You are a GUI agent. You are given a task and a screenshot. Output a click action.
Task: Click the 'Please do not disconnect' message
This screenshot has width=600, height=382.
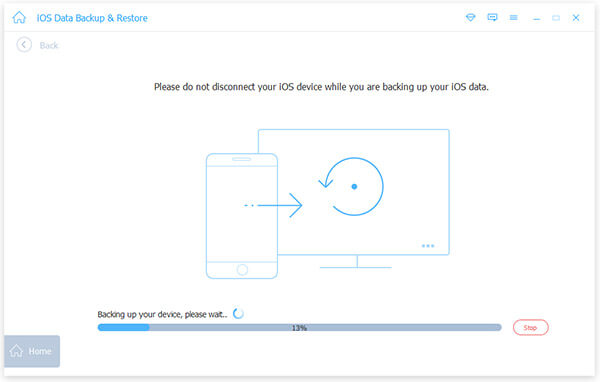(x=321, y=87)
